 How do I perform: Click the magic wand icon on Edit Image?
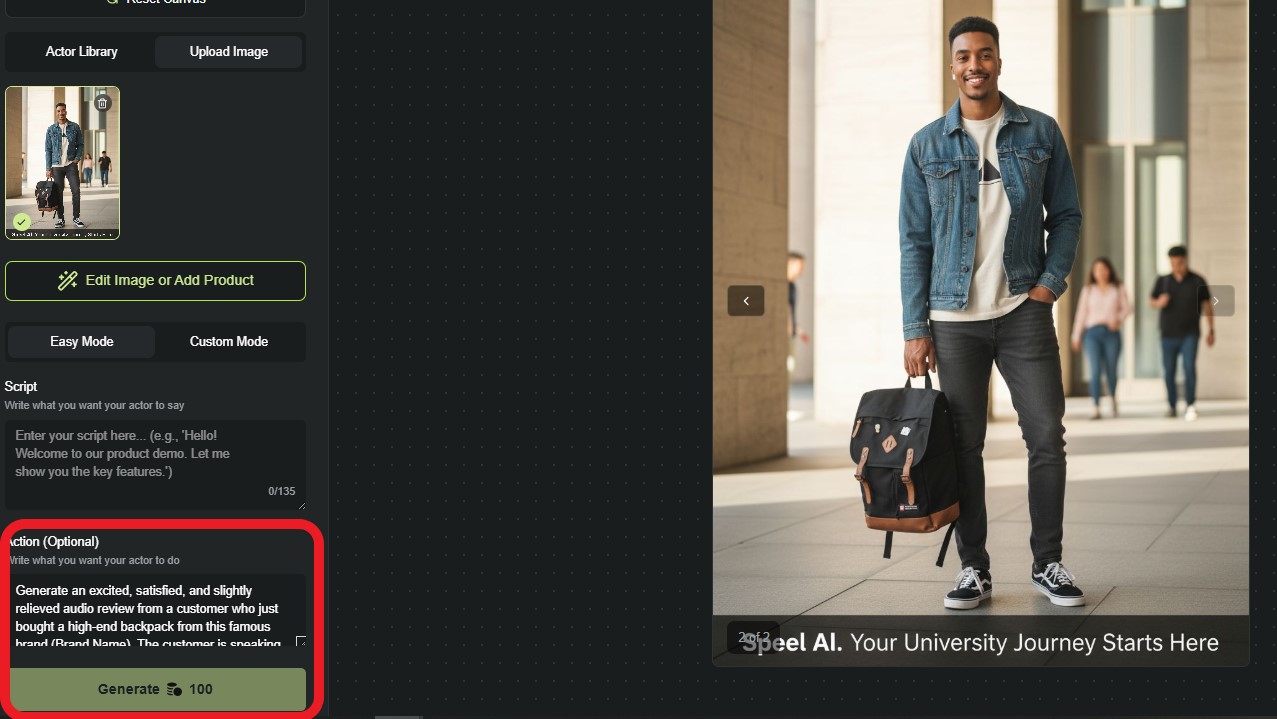coord(68,281)
